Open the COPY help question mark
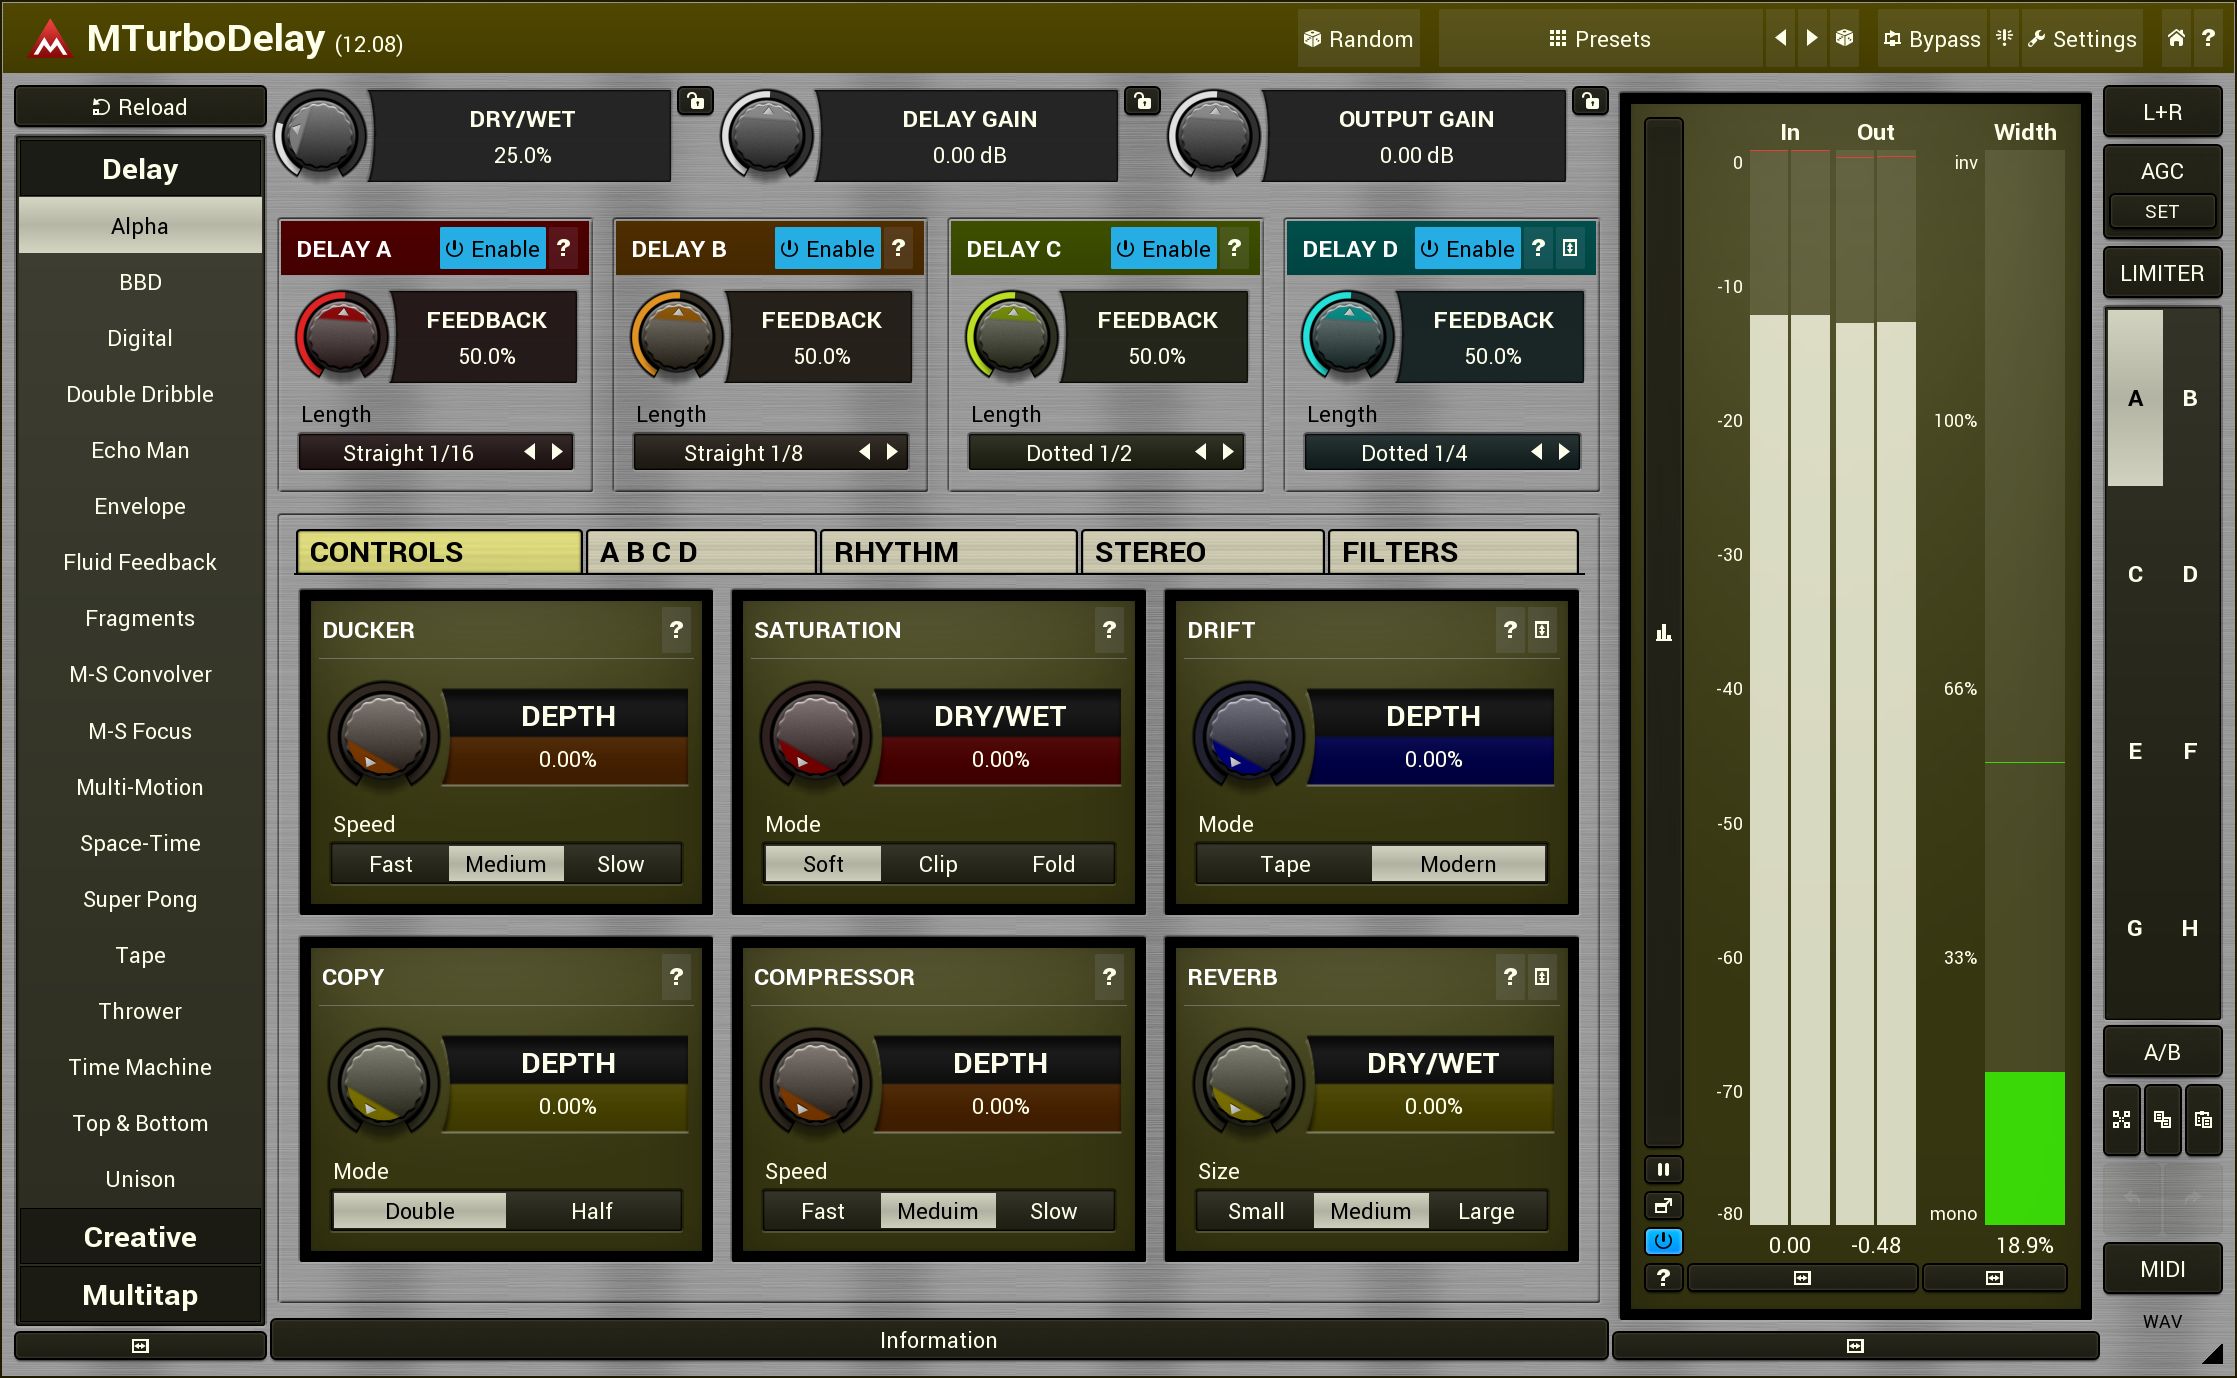This screenshot has height=1378, width=2237. [x=677, y=977]
